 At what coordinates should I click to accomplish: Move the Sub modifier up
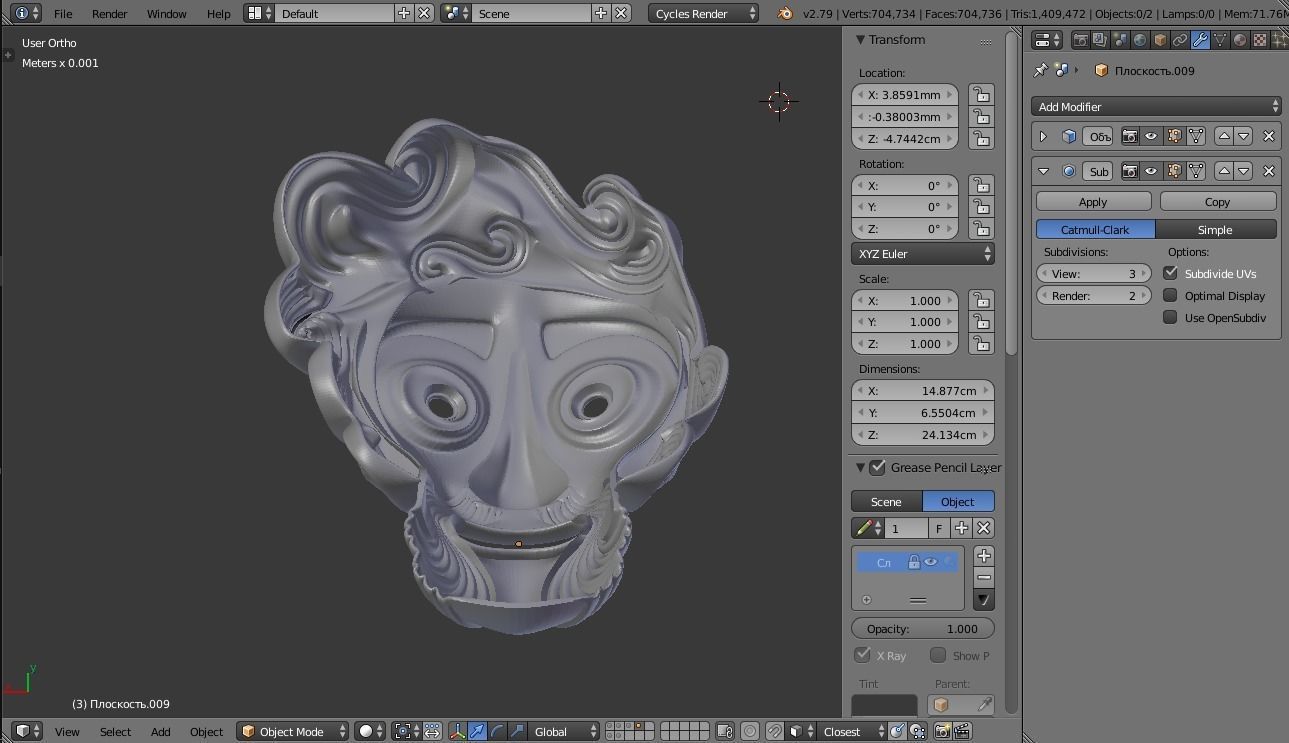(1224, 171)
